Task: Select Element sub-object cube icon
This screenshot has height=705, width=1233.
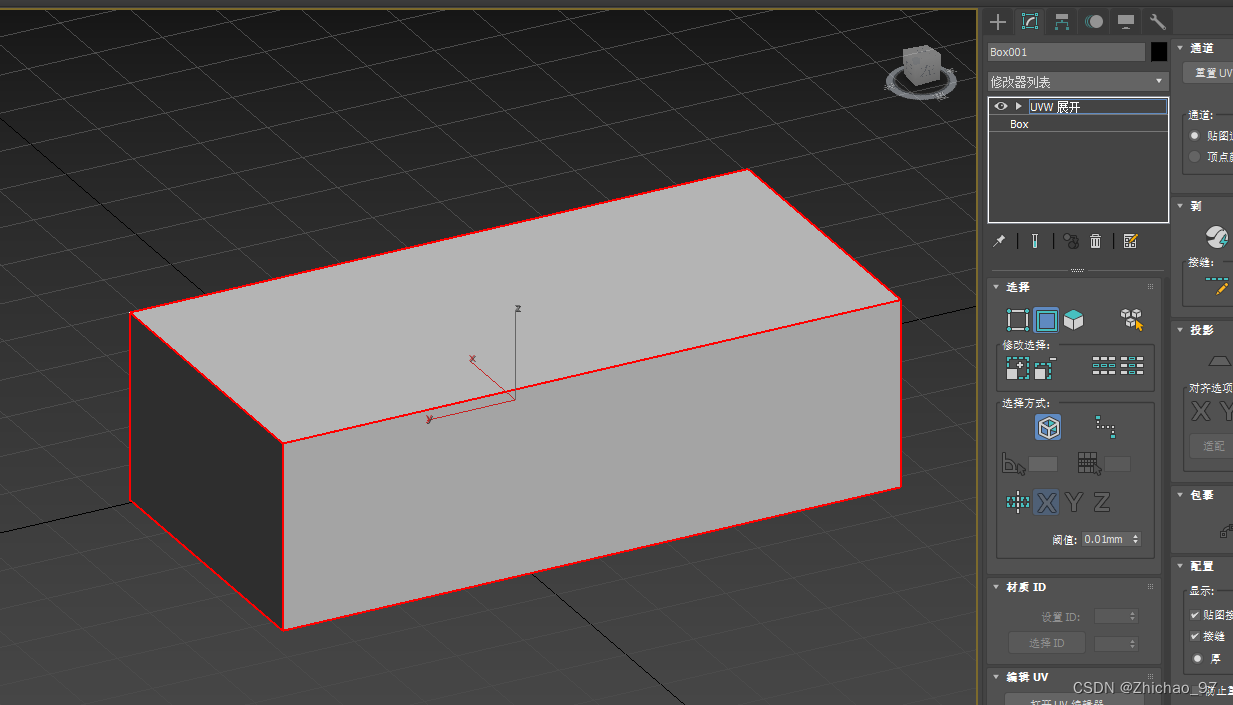Action: pyautogui.click(x=1074, y=320)
